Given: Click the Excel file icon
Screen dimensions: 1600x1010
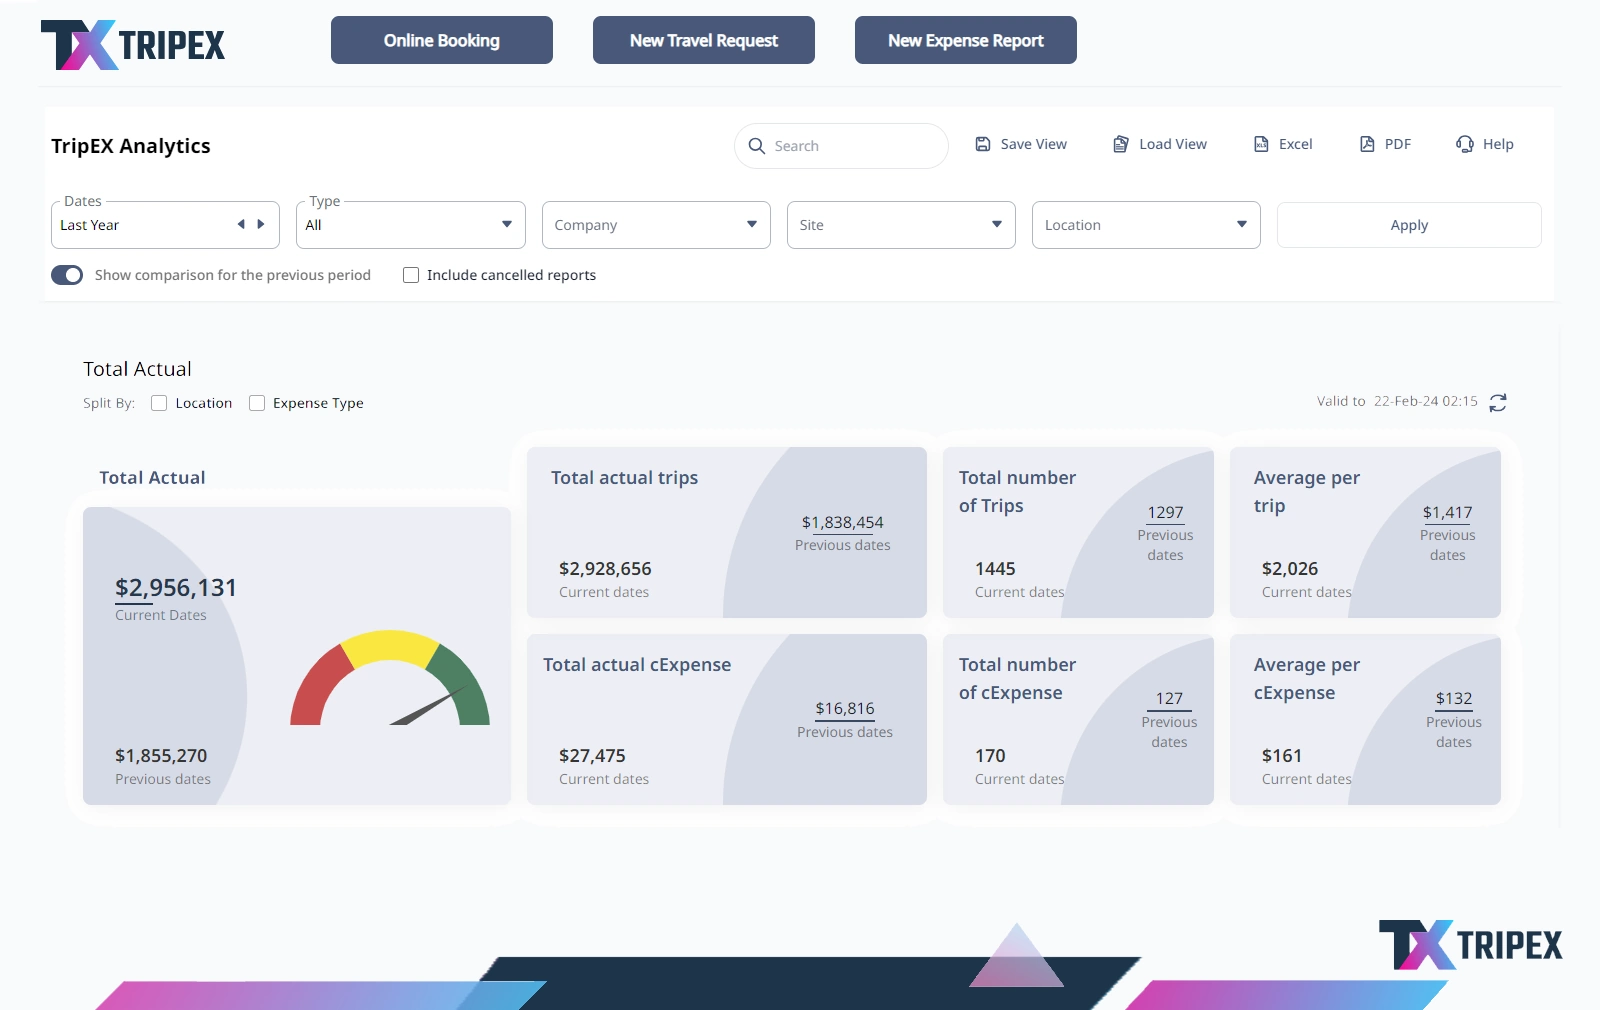Looking at the screenshot, I should pyautogui.click(x=1261, y=144).
